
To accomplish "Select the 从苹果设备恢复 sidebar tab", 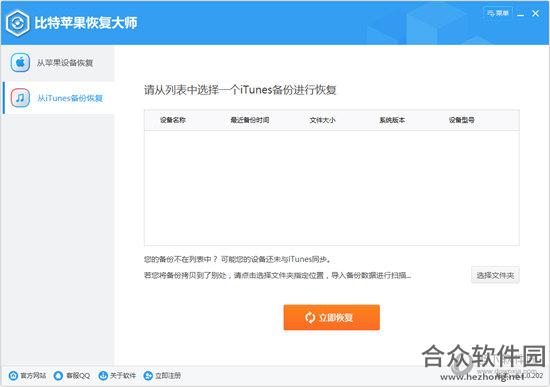I will coord(58,63).
